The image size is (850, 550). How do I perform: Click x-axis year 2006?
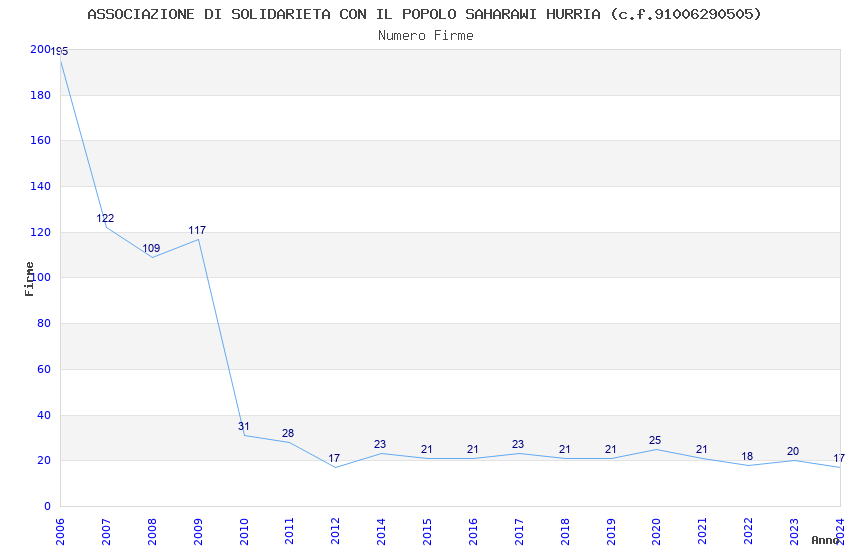[x=60, y=532]
